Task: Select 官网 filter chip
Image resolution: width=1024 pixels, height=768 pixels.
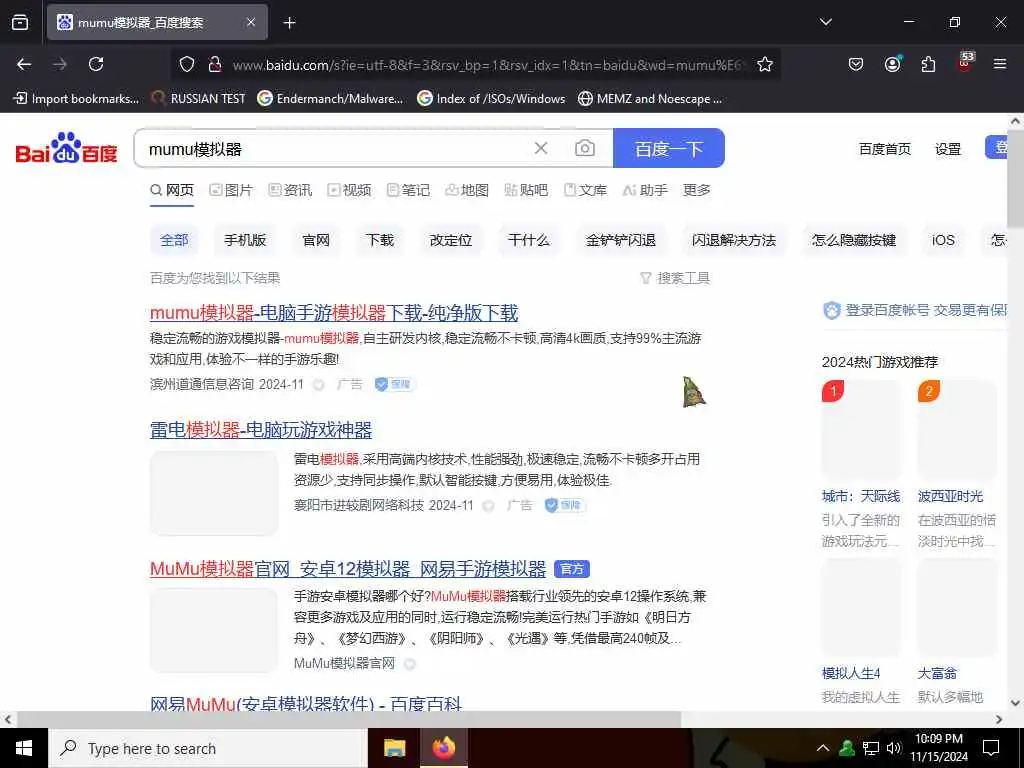Action: coord(316,240)
